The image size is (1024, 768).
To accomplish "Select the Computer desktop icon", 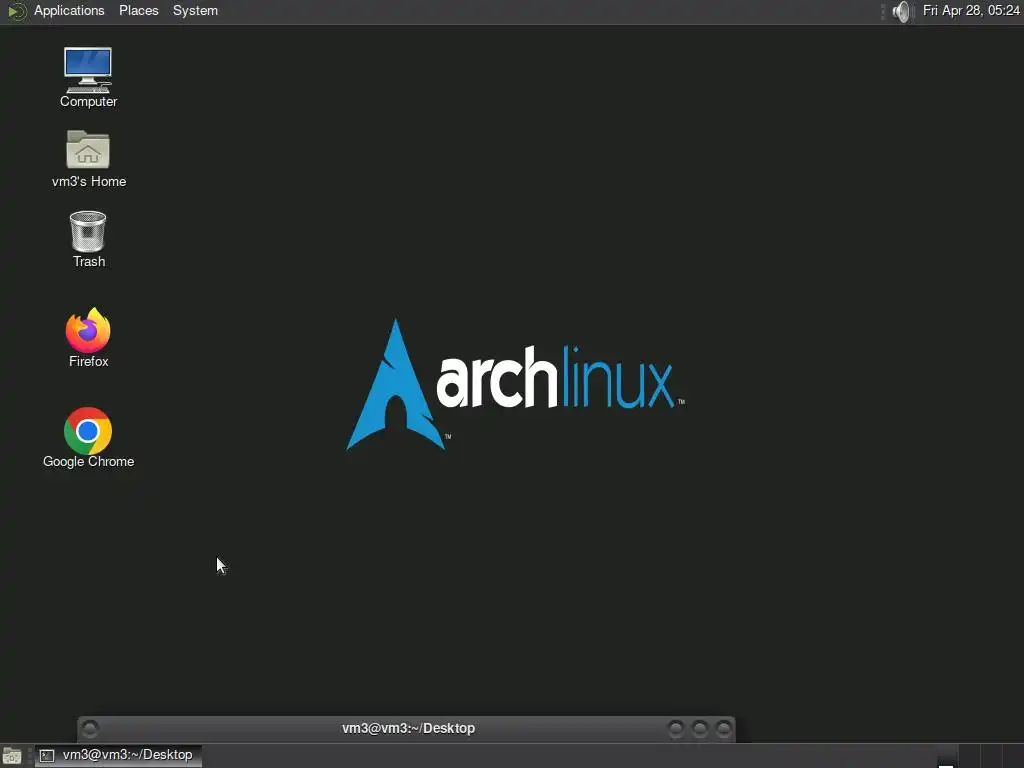I will (88, 77).
